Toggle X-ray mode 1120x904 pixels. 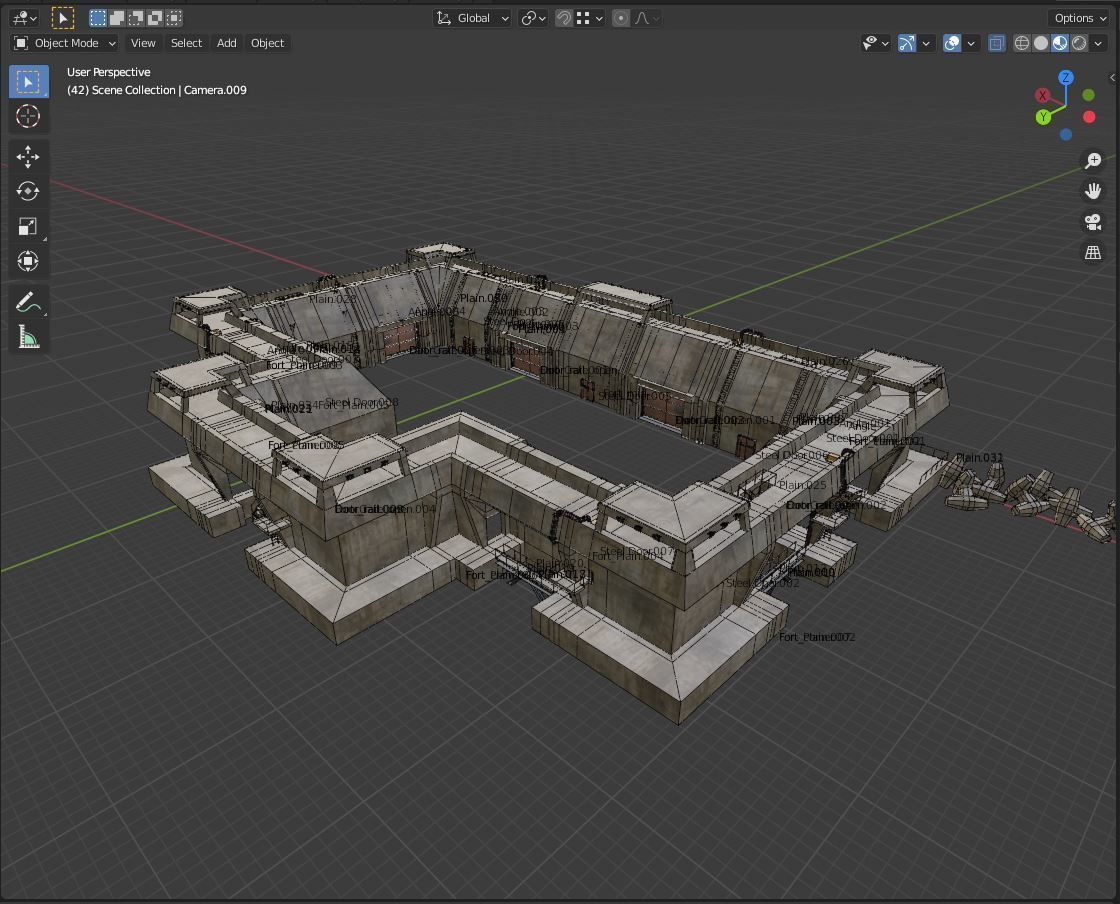(996, 44)
